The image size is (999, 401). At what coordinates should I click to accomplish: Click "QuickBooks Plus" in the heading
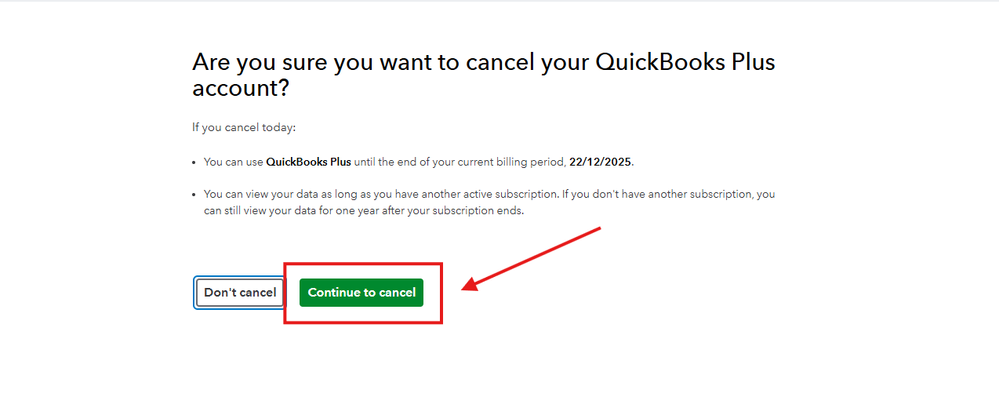click(685, 61)
